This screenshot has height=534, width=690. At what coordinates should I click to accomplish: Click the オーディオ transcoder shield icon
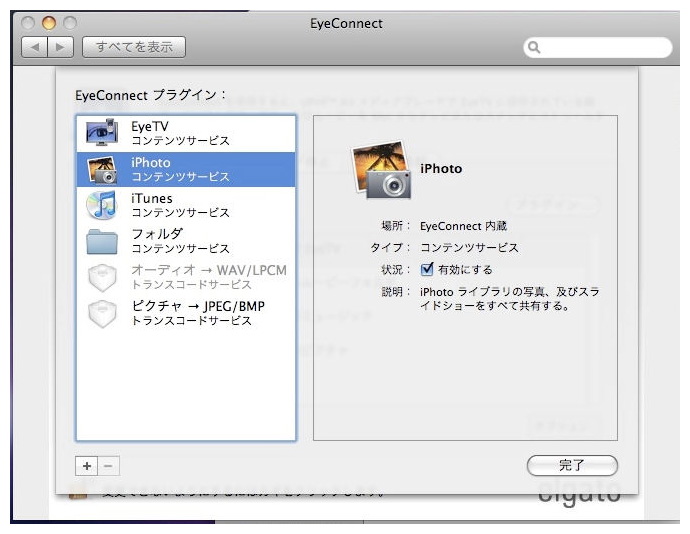[x=103, y=277]
